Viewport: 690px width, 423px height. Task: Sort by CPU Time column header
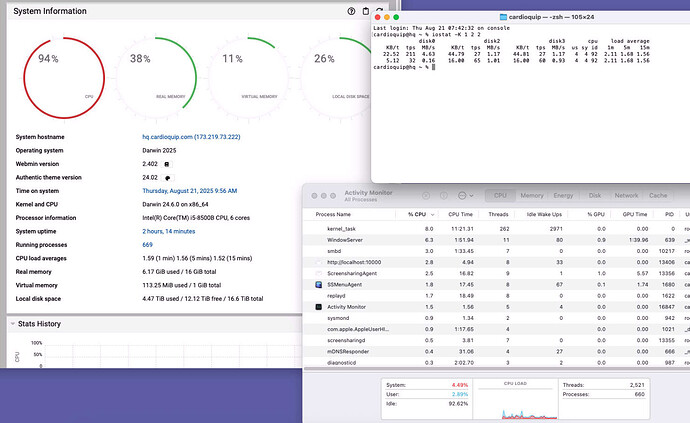(460, 214)
